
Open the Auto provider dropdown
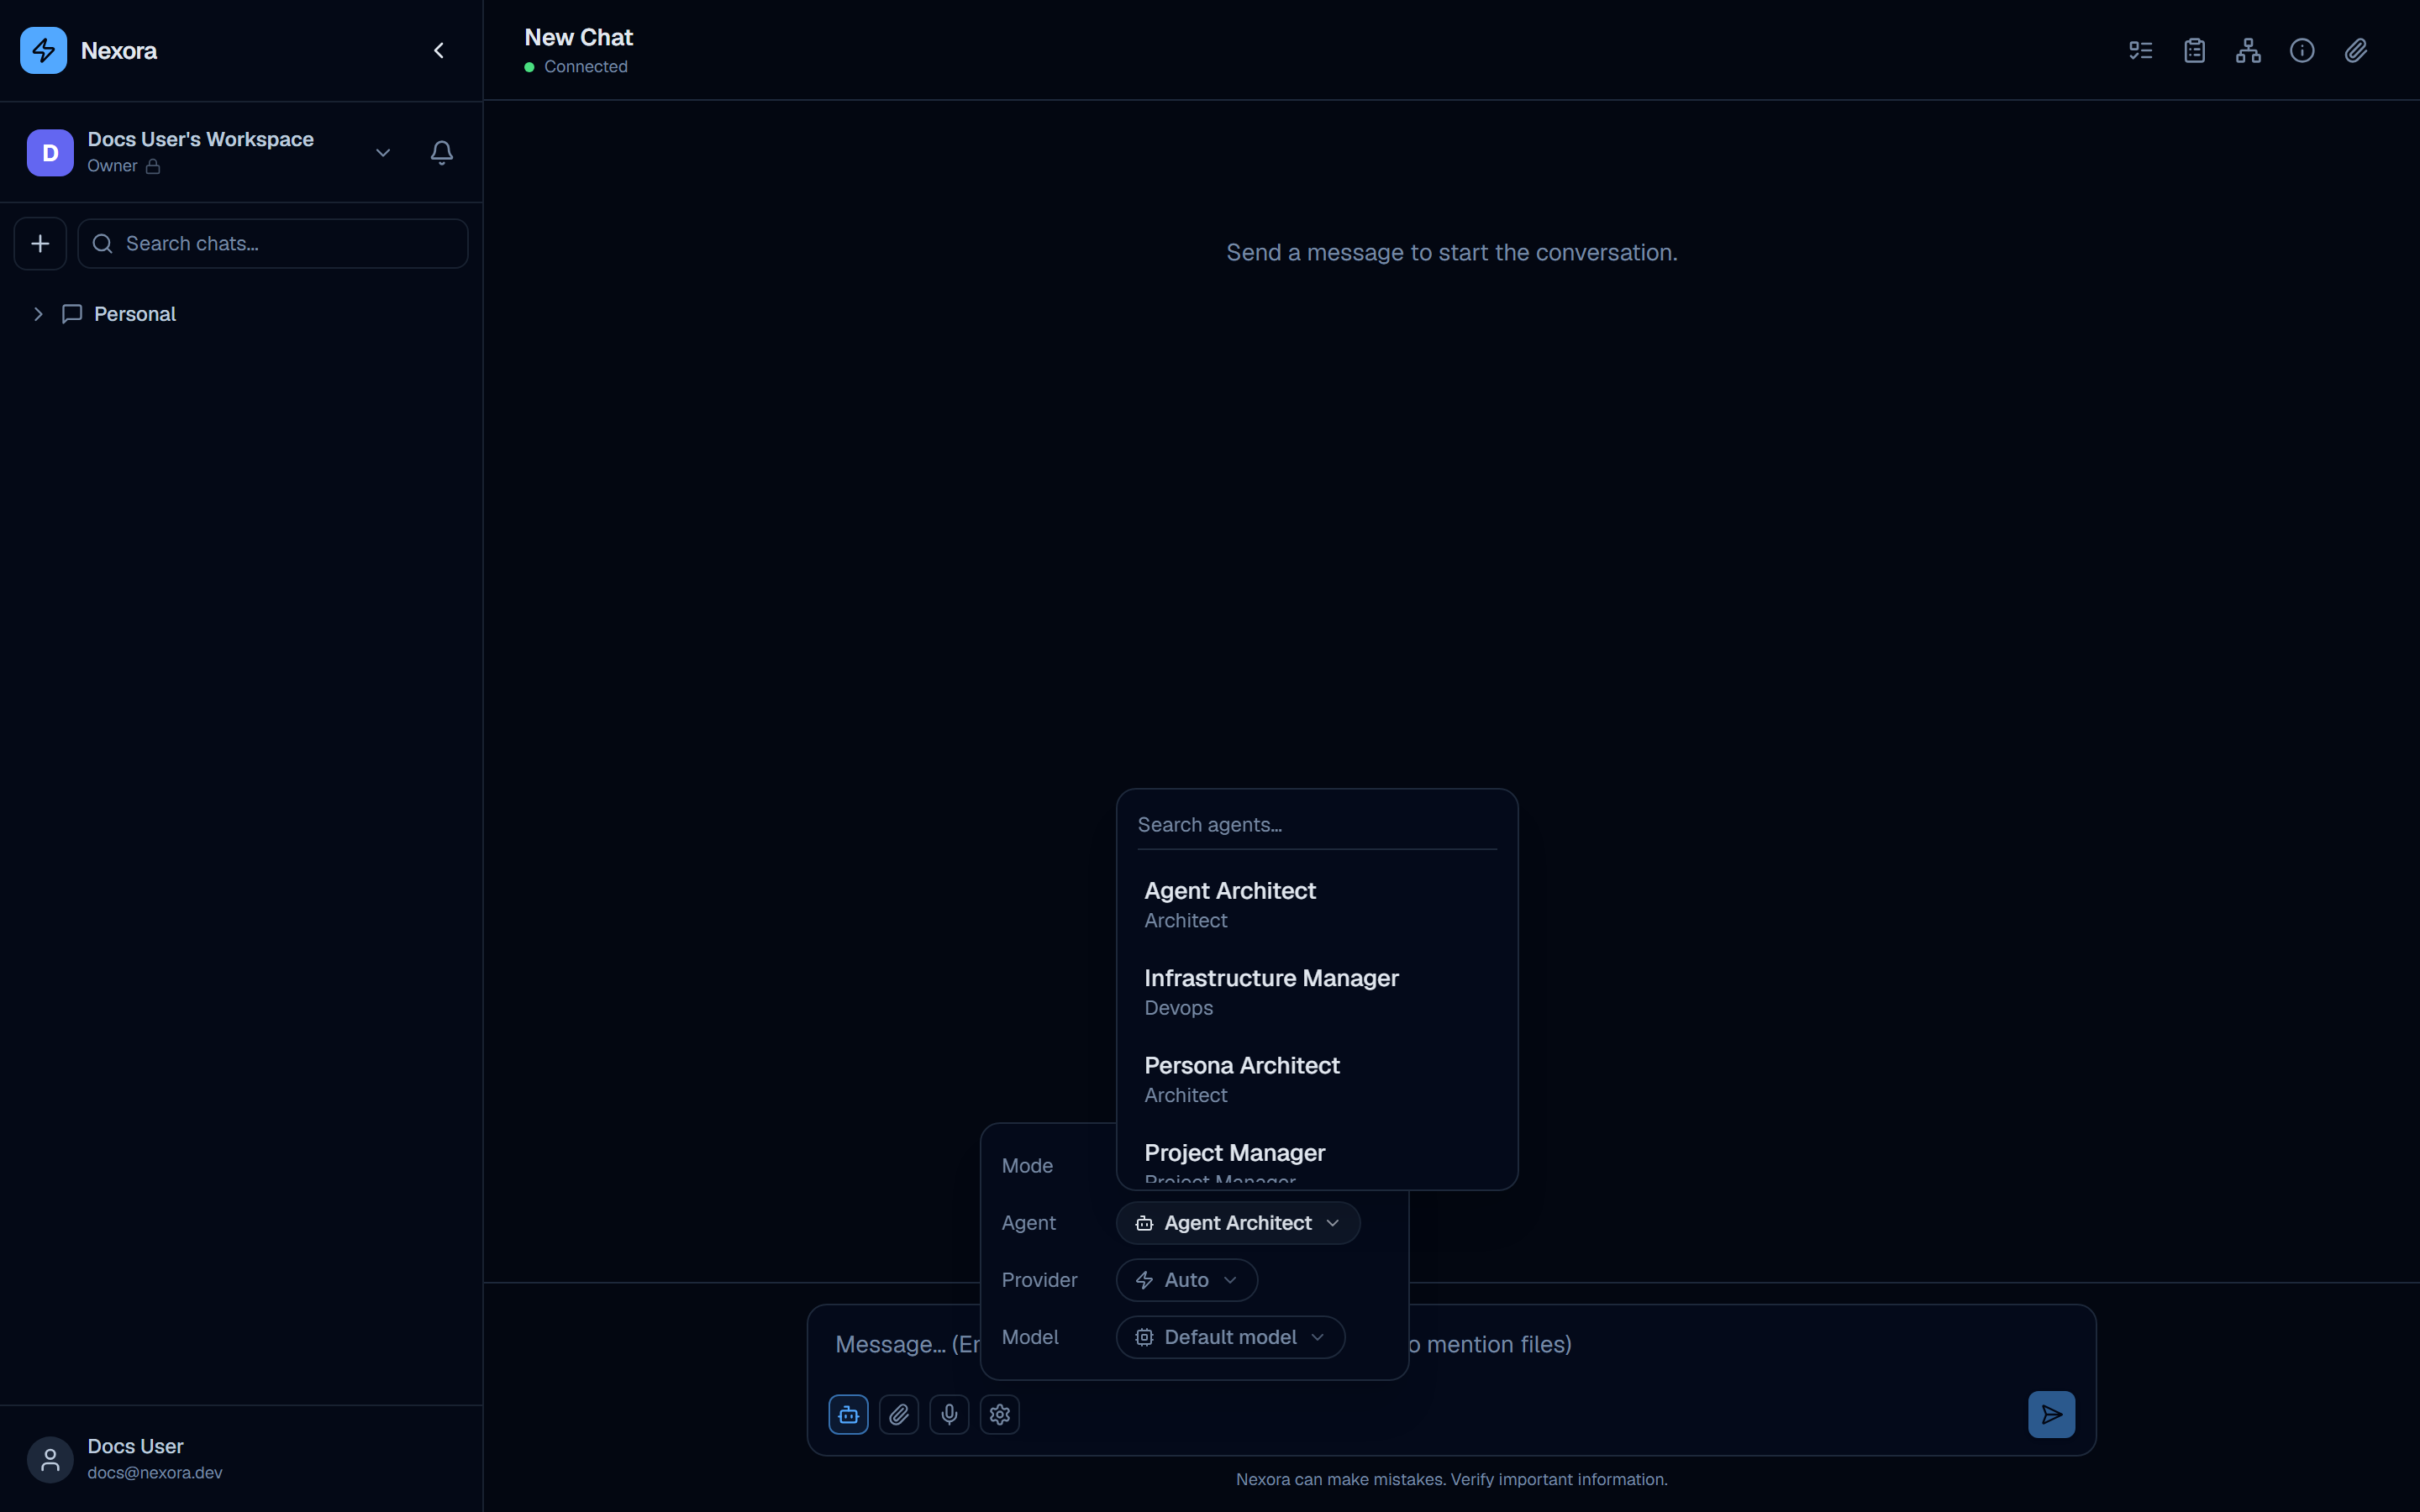tap(1187, 1280)
